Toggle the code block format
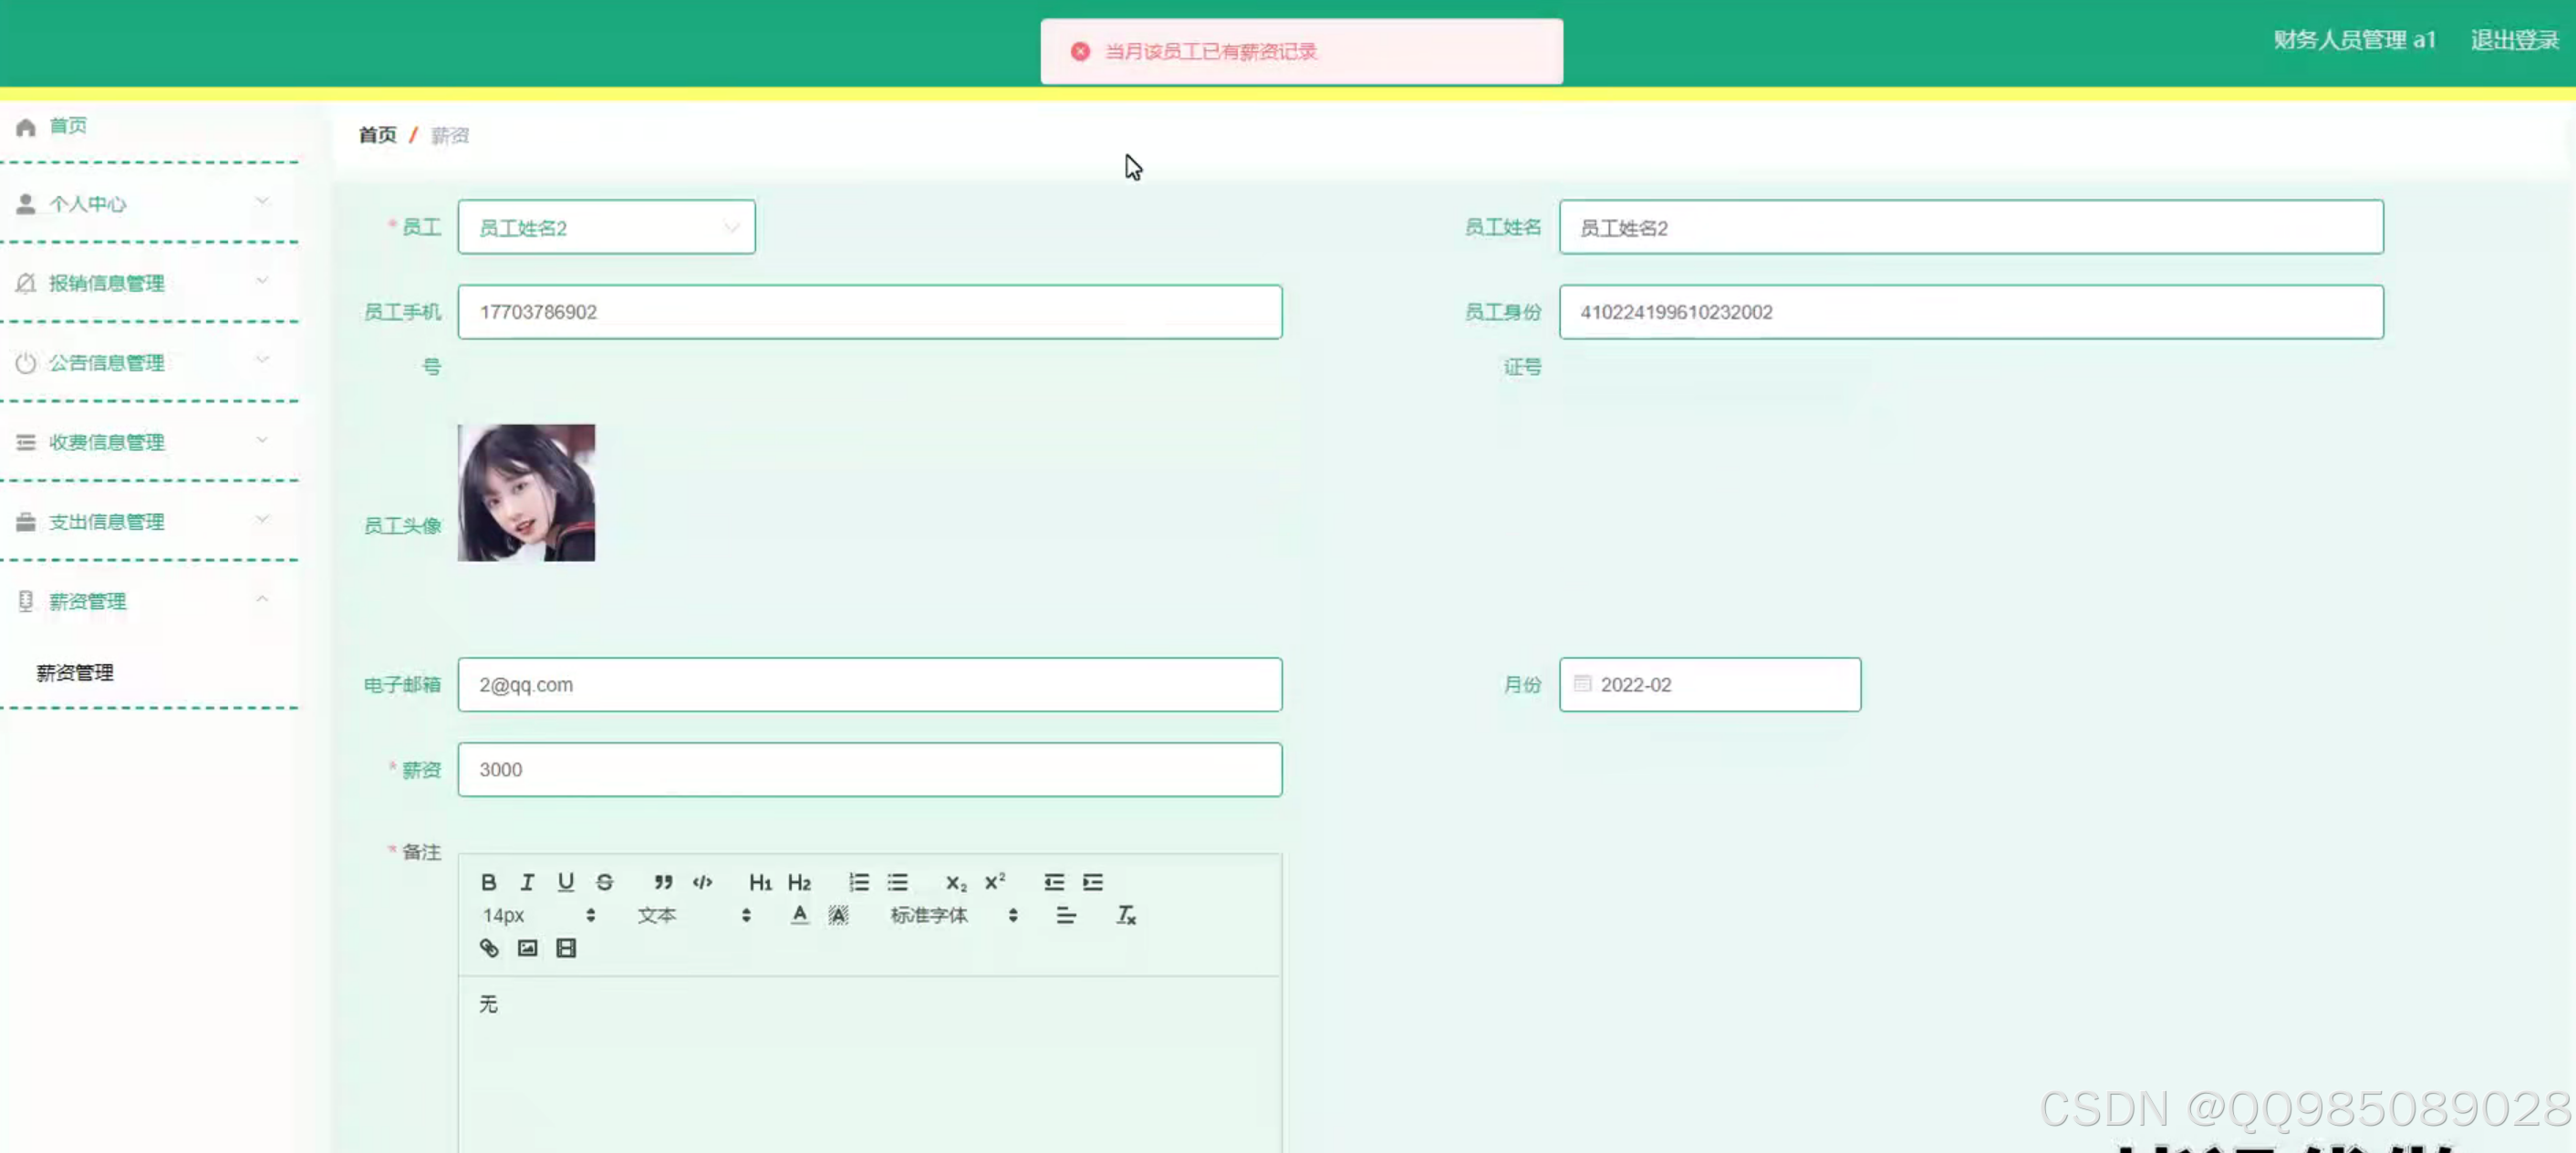The image size is (2576, 1153). 702,882
